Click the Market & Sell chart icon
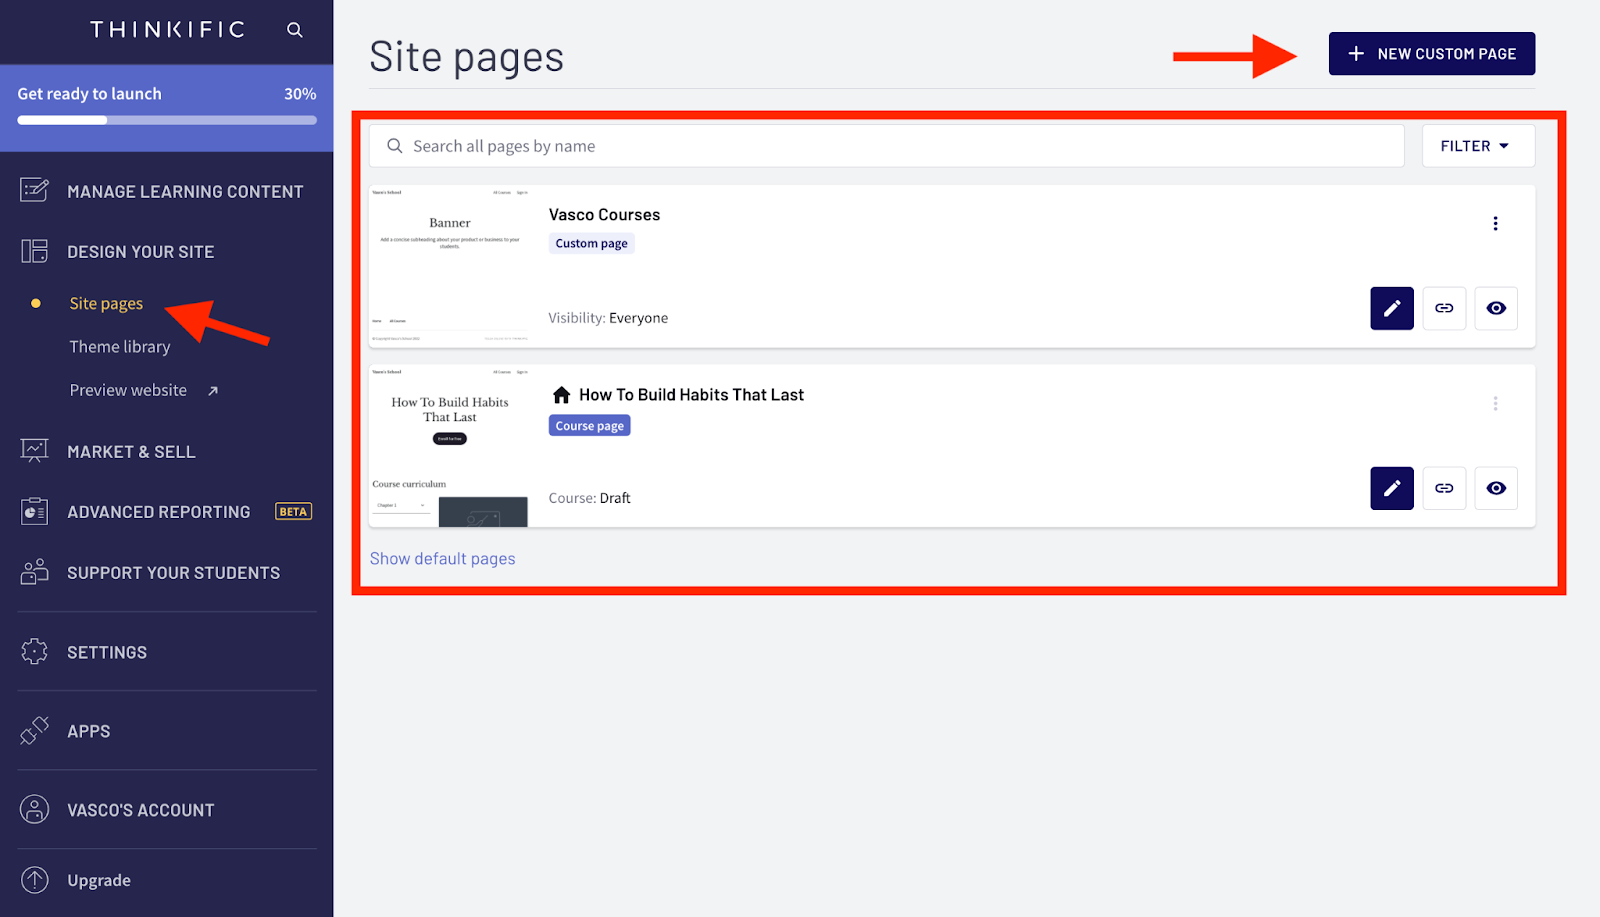 [34, 451]
